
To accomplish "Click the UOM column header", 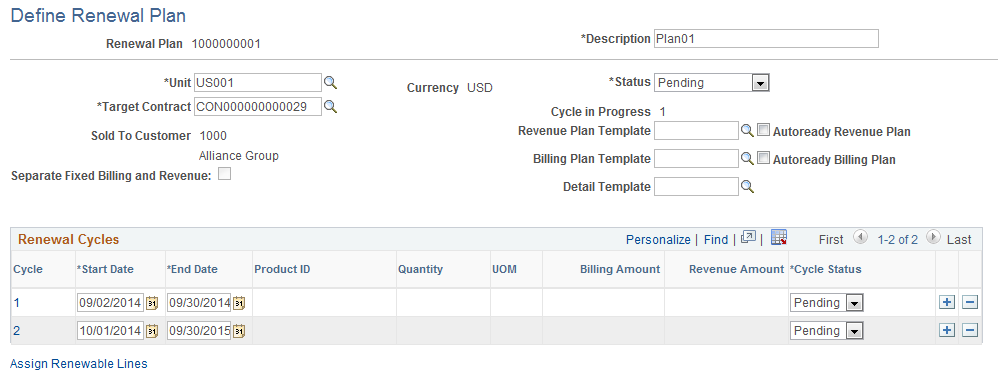I will pos(504,269).
